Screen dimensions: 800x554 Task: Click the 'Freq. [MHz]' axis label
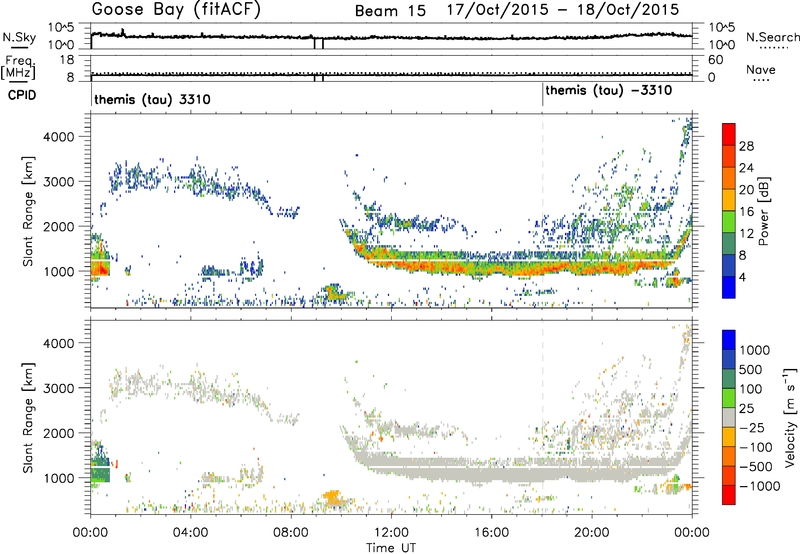point(18,68)
